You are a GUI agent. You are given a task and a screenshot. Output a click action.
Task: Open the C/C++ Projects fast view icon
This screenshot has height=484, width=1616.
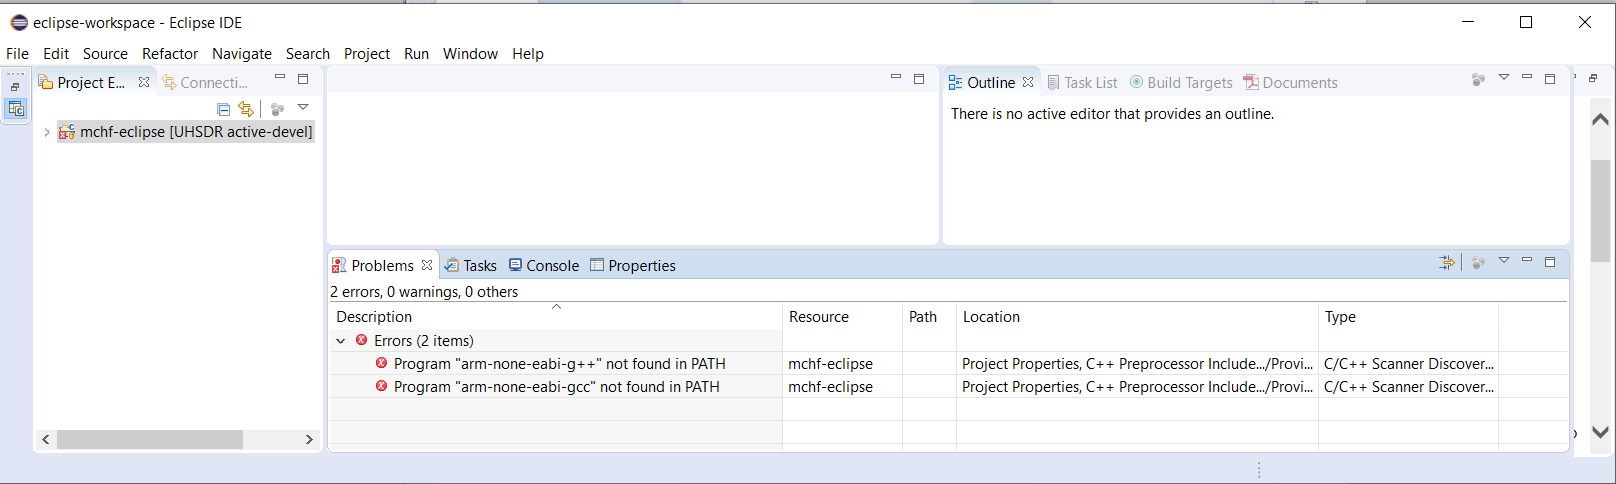tap(16, 109)
